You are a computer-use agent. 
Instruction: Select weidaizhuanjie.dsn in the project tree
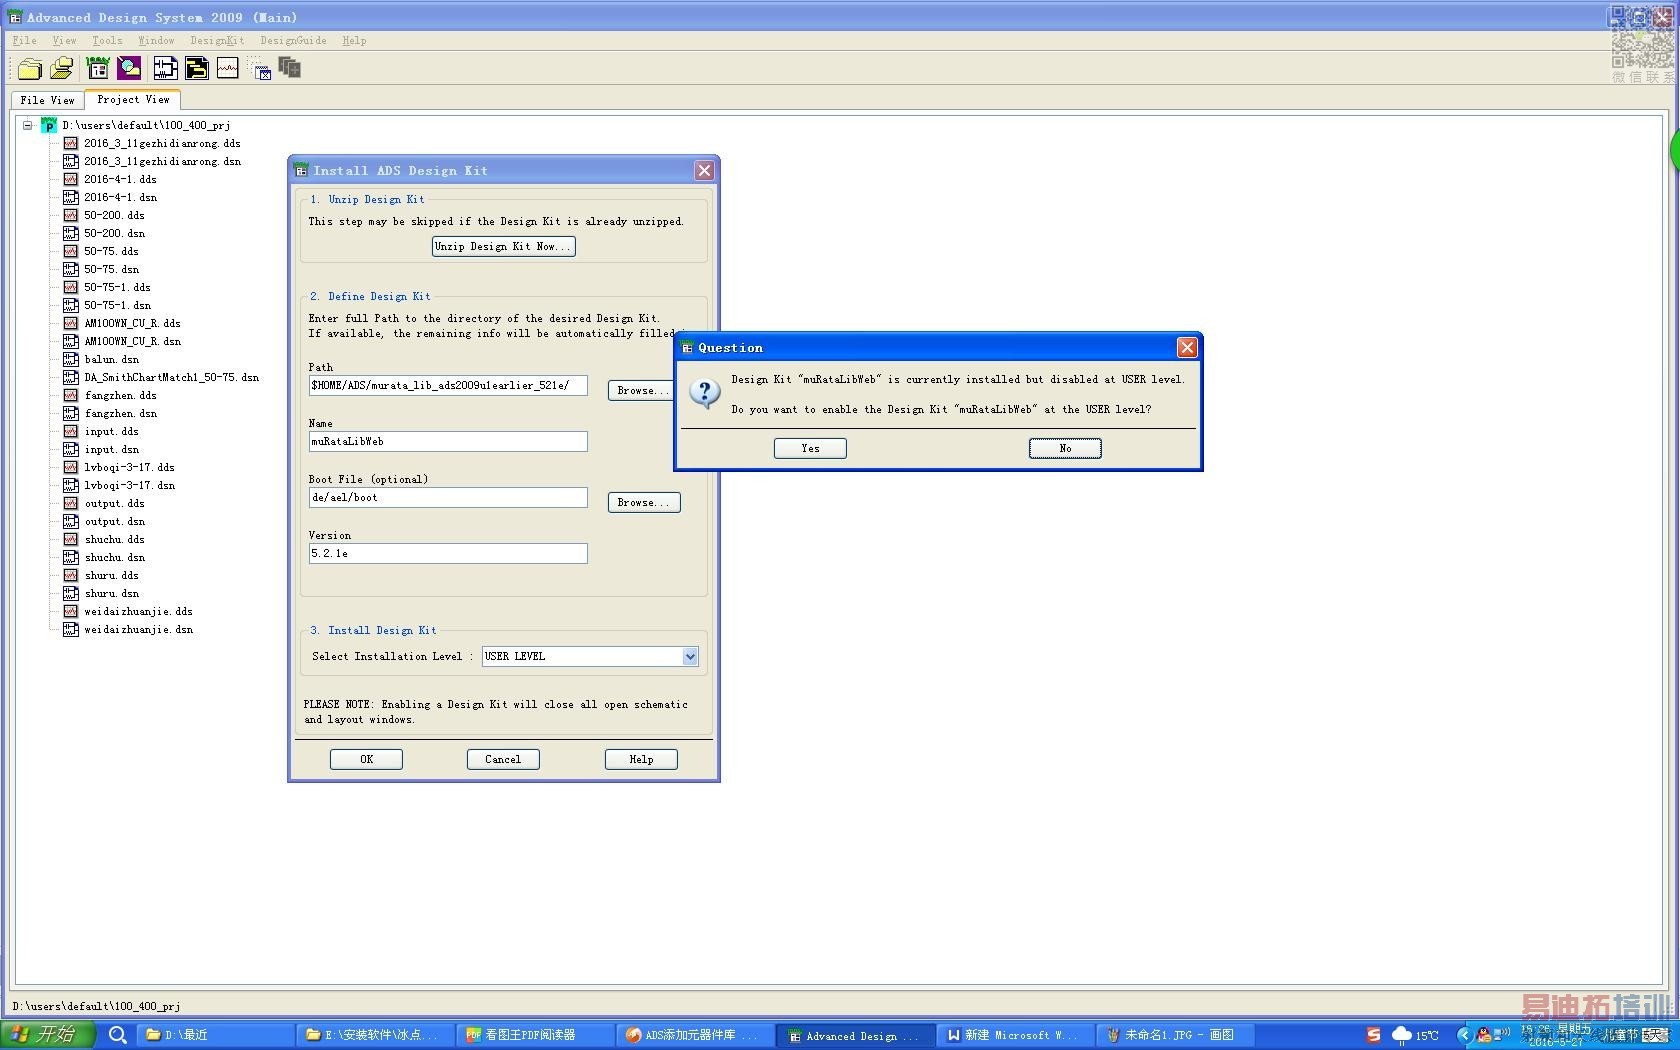[138, 629]
